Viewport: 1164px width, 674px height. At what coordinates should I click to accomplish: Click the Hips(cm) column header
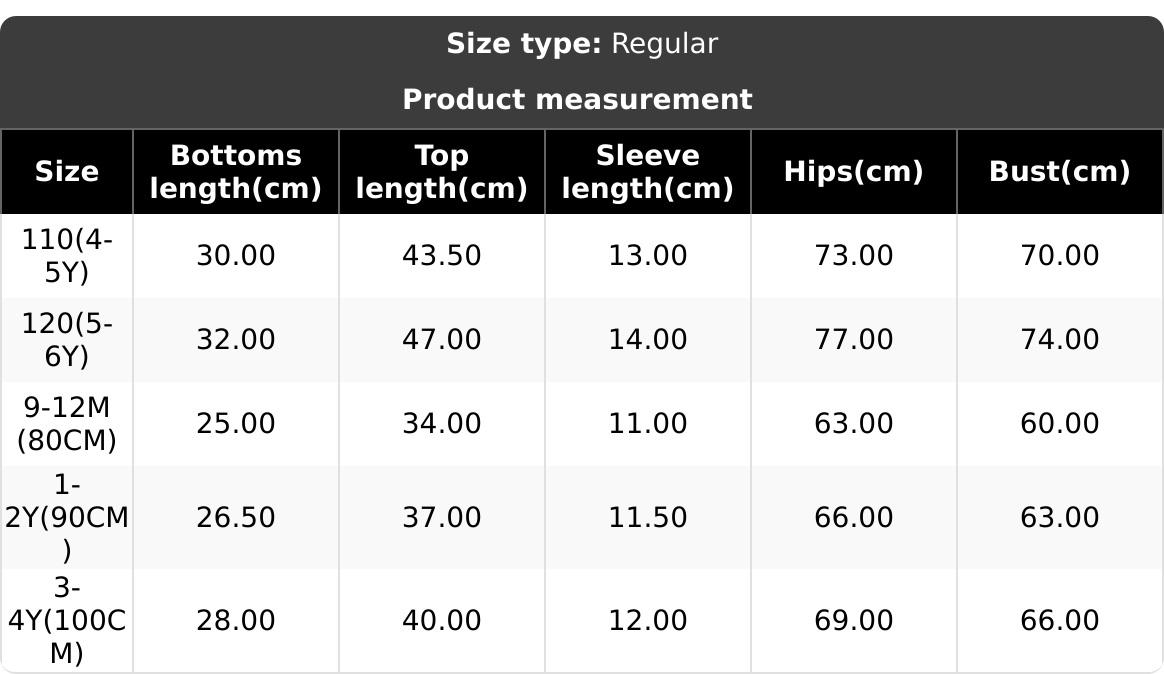pyautogui.click(x=853, y=171)
